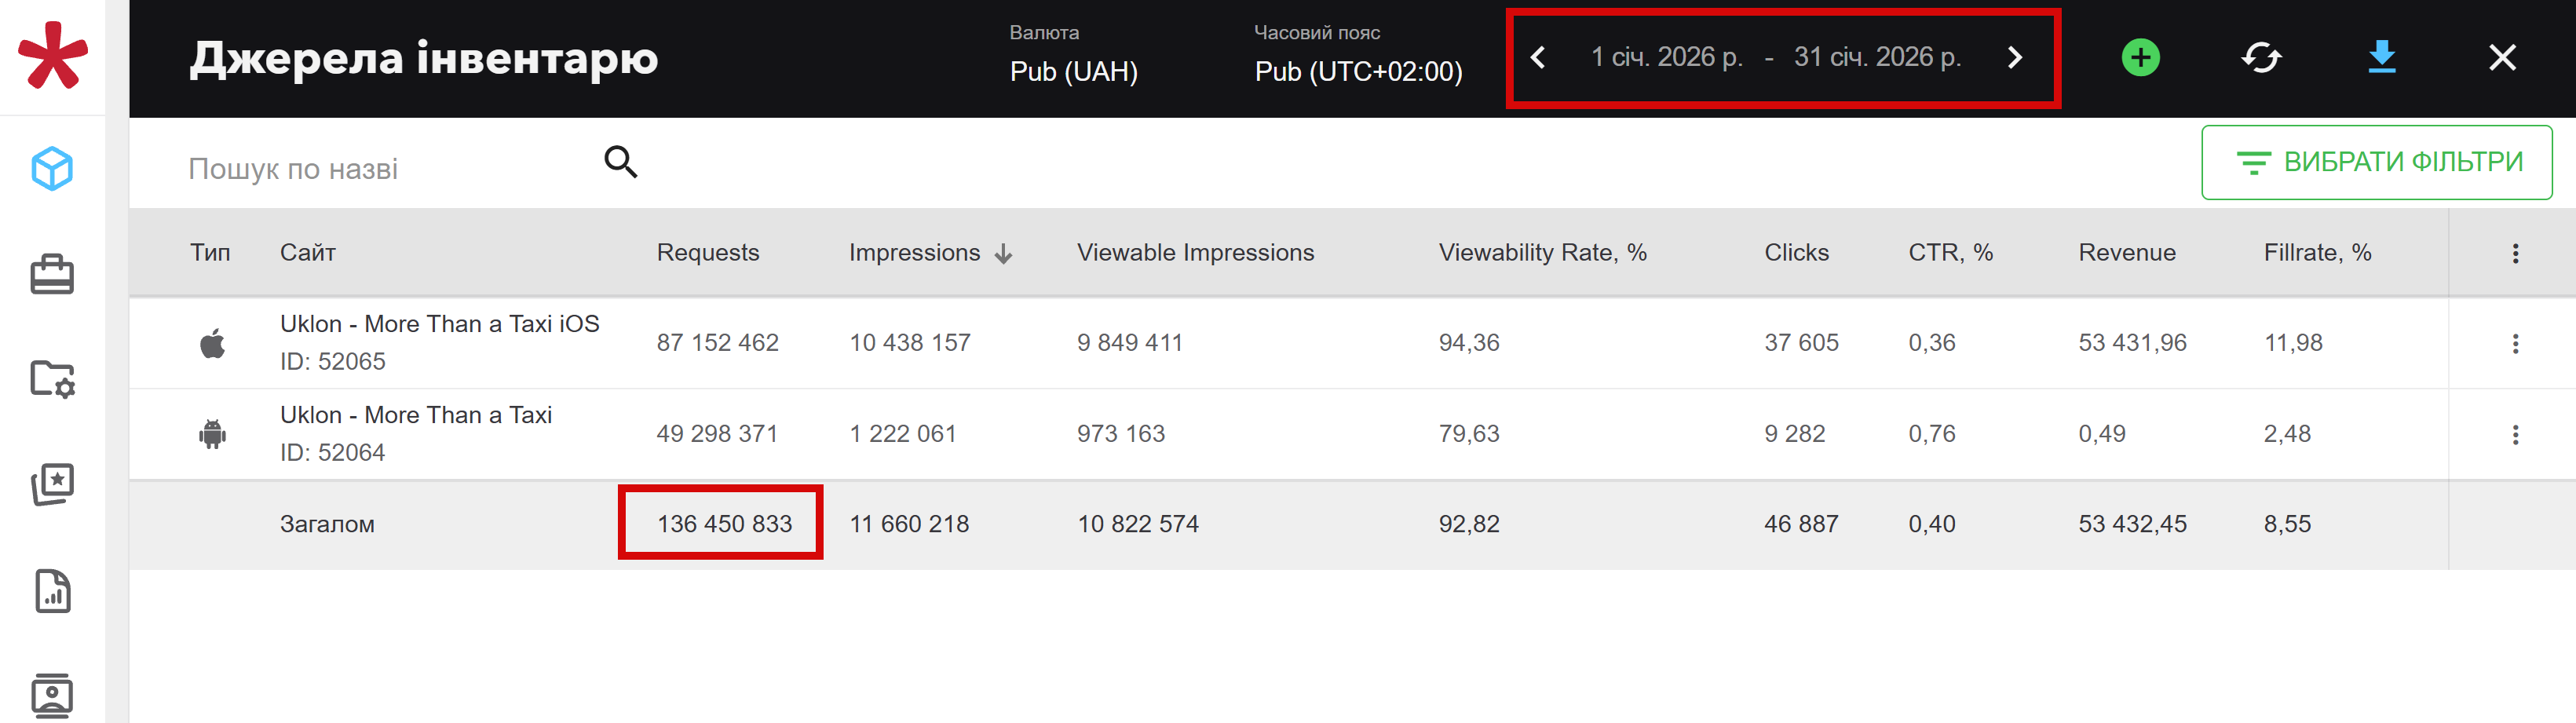Open the time zone Pub (UTC+02:00) selector
The width and height of the screenshot is (2576, 723).
(1358, 72)
